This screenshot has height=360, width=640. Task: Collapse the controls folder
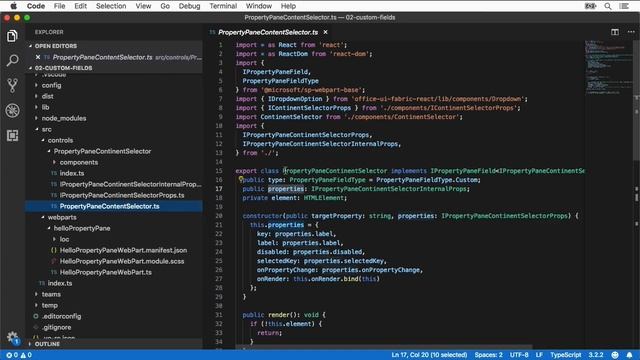coord(60,140)
